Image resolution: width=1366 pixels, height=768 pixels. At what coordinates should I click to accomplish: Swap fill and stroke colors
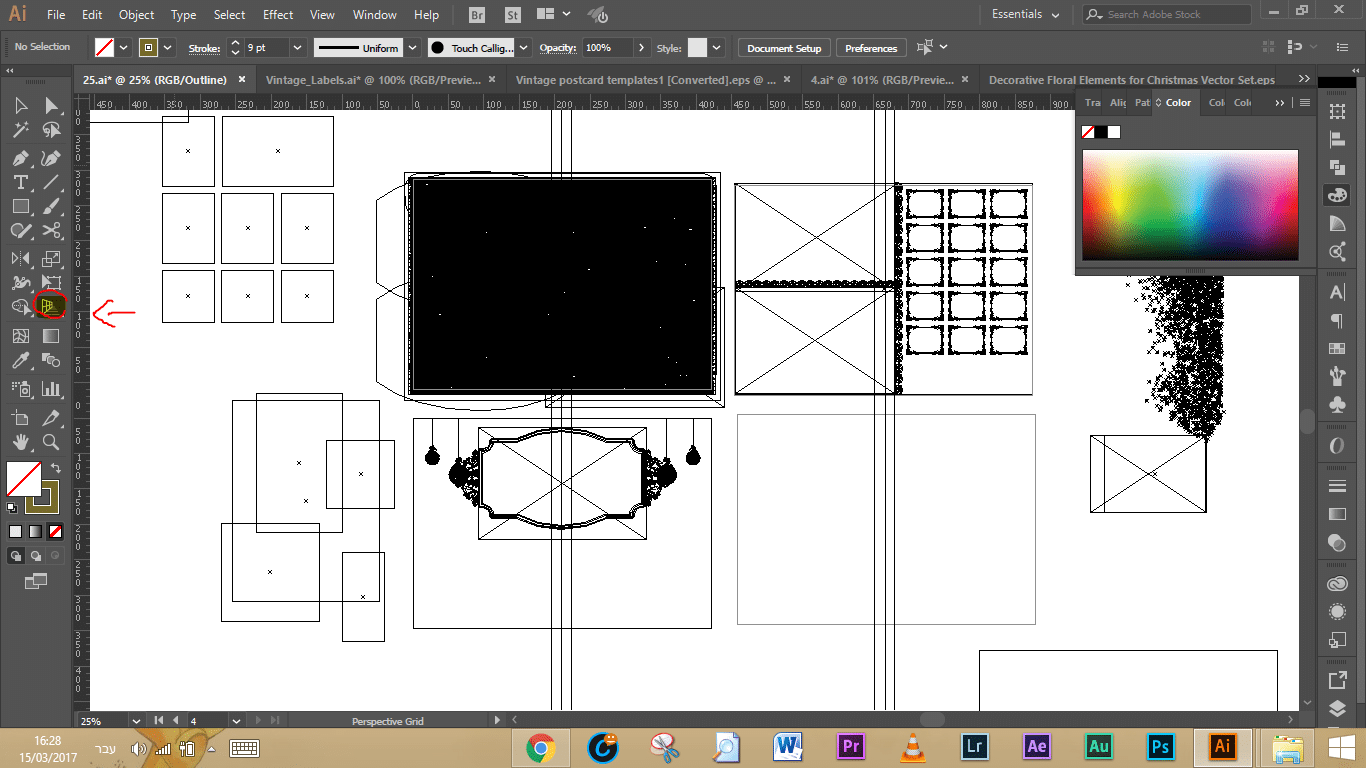coord(58,467)
